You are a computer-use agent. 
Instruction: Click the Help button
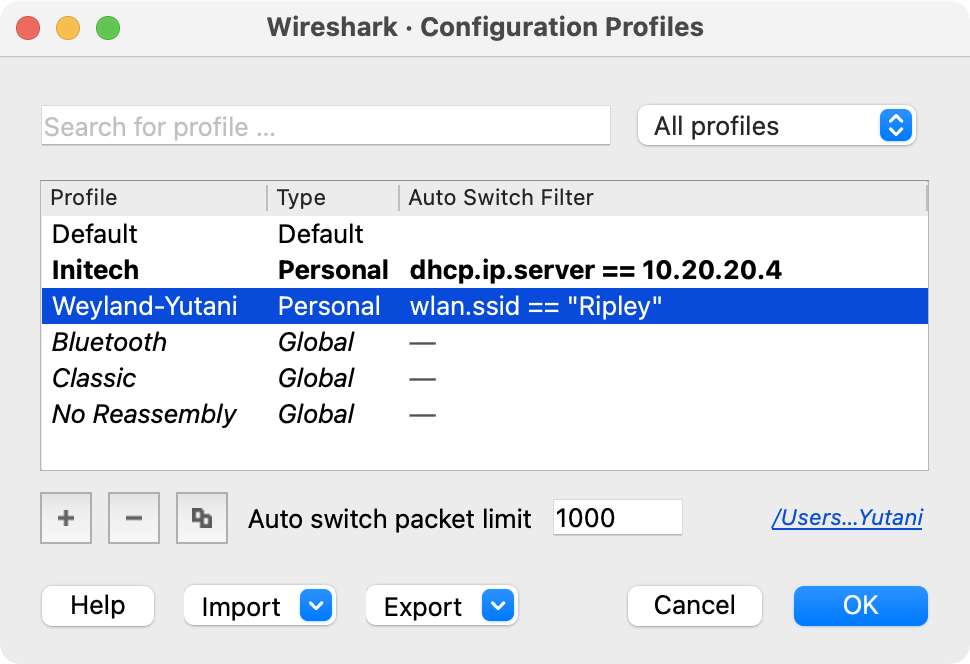[x=97, y=605]
